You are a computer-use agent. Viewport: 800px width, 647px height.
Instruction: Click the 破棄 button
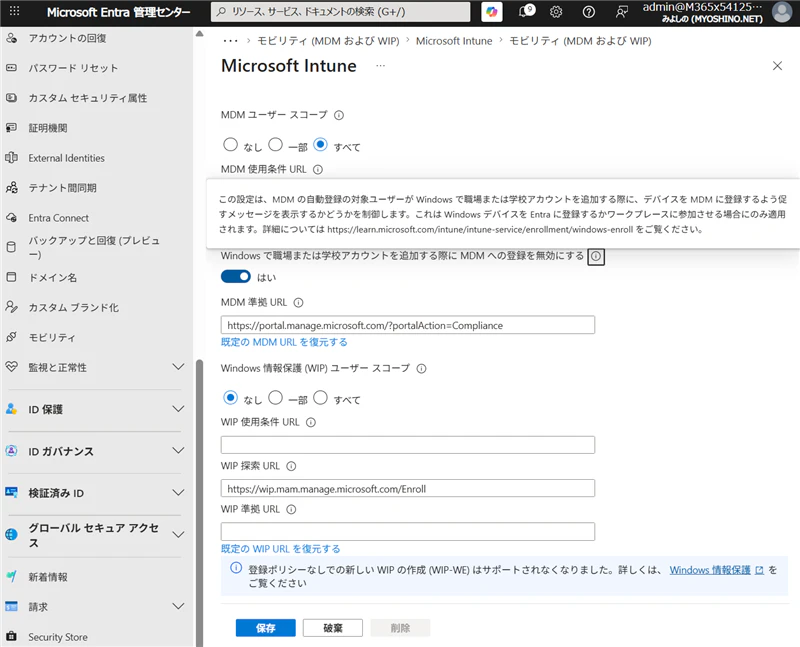pyautogui.click(x=333, y=628)
